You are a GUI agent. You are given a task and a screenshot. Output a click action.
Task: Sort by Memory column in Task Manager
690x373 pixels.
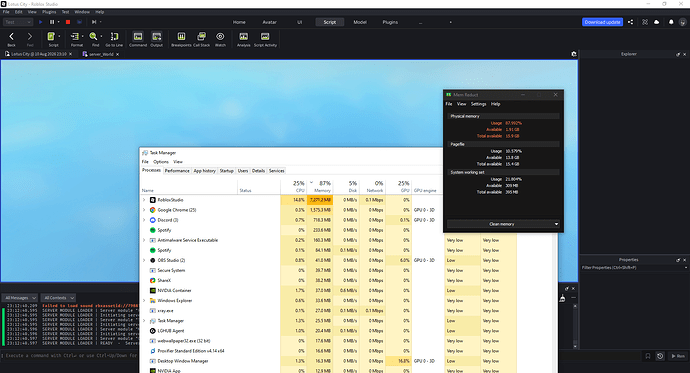point(319,186)
